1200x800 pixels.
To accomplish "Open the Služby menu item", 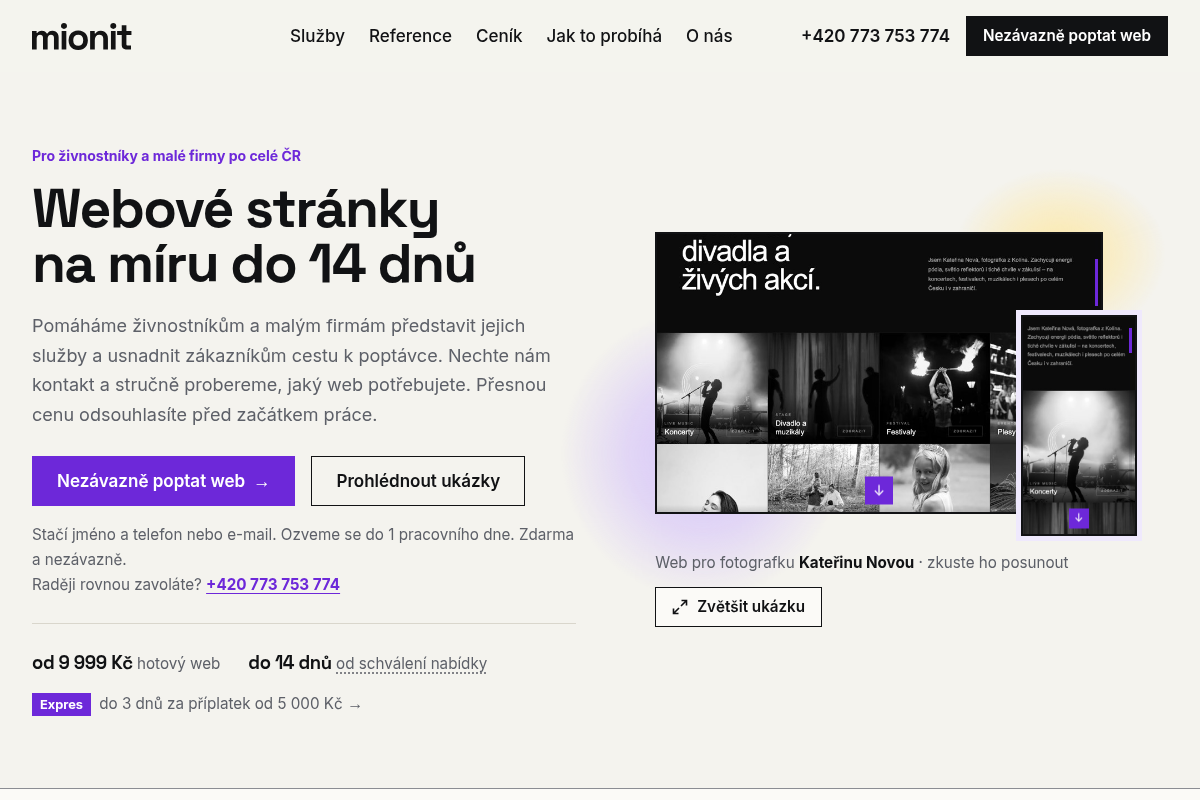I will click(x=317, y=36).
